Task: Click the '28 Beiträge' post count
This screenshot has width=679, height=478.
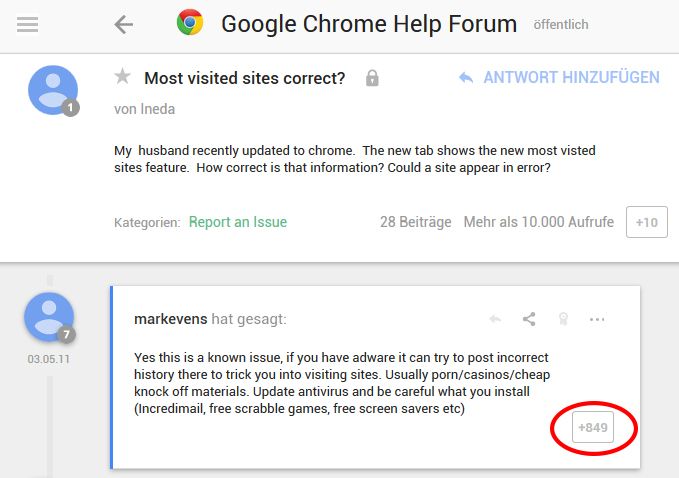Action: coord(415,222)
